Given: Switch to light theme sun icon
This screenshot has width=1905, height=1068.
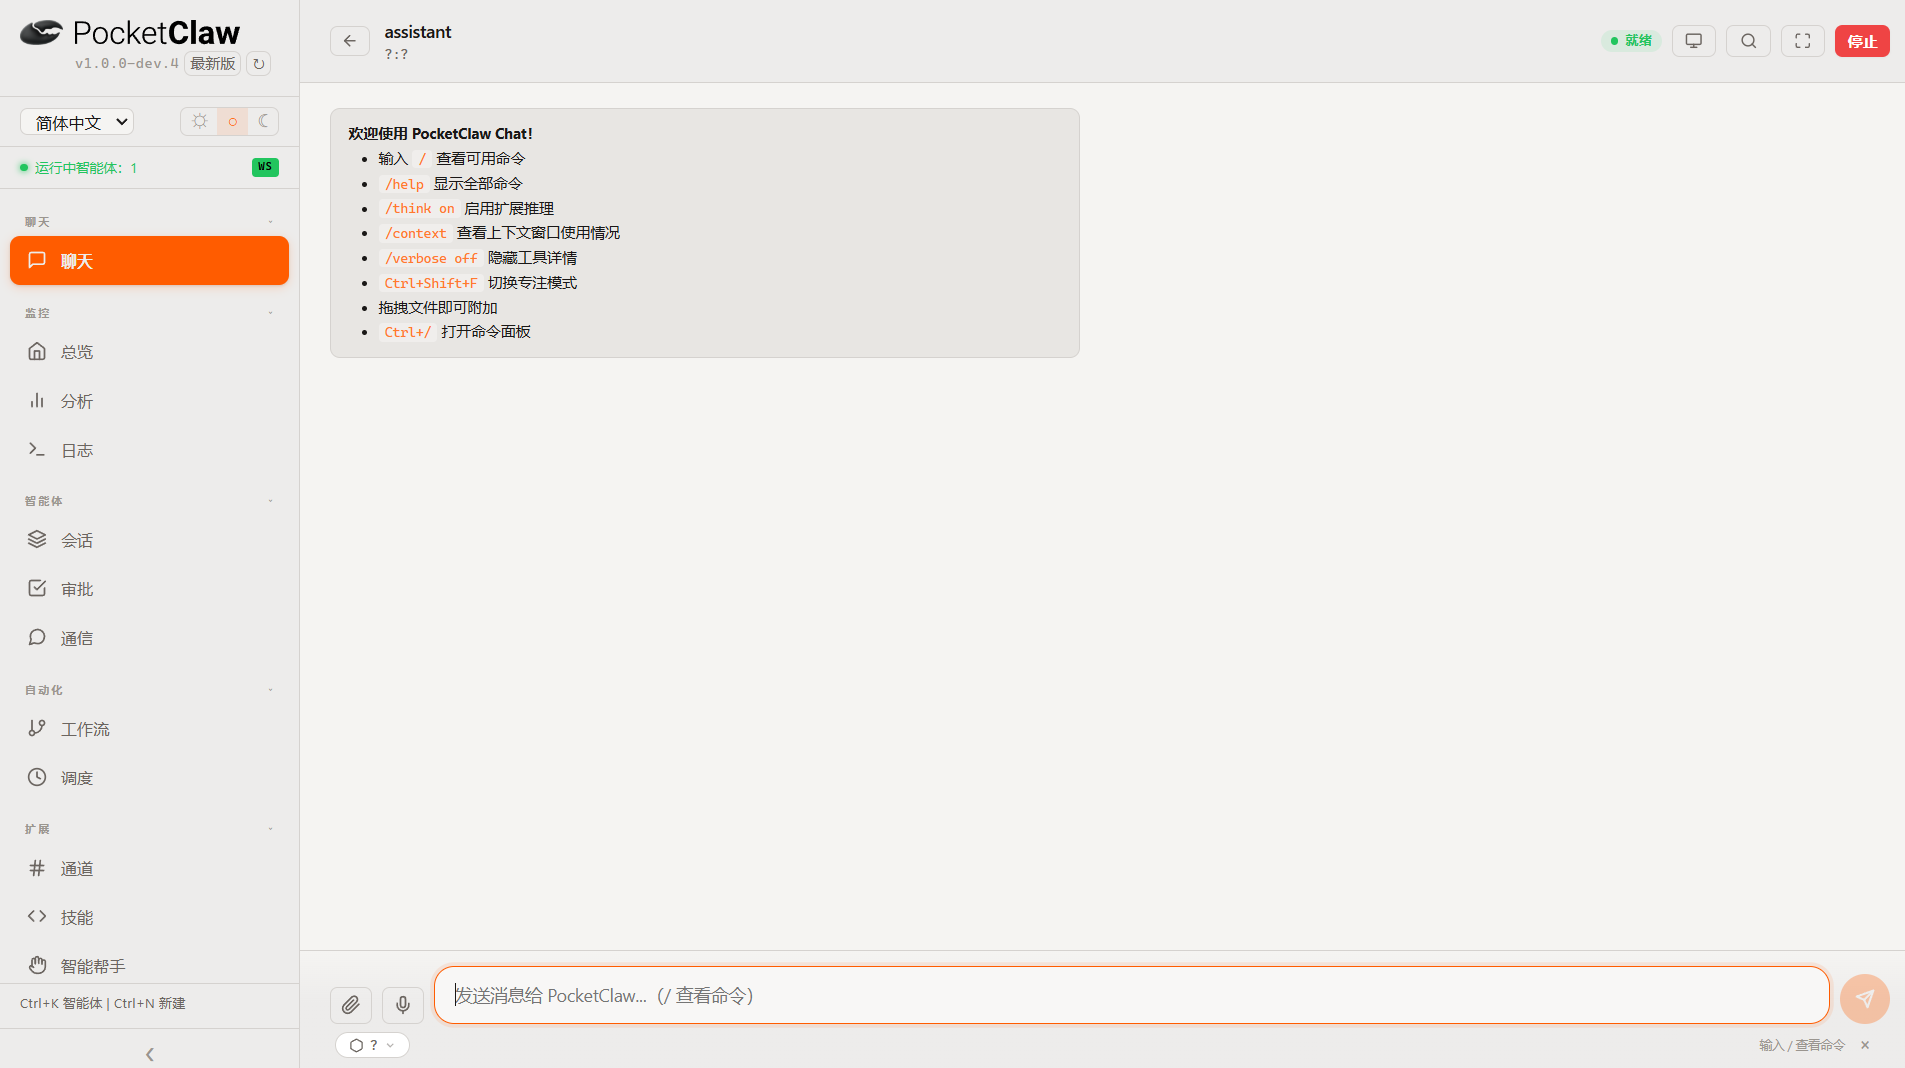Looking at the screenshot, I should 200,121.
